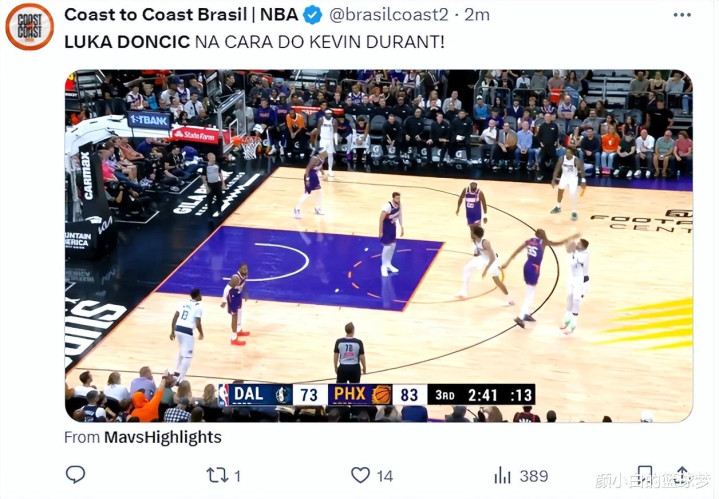Open the Coast to Coast Brasil | NBA name

click(181, 15)
